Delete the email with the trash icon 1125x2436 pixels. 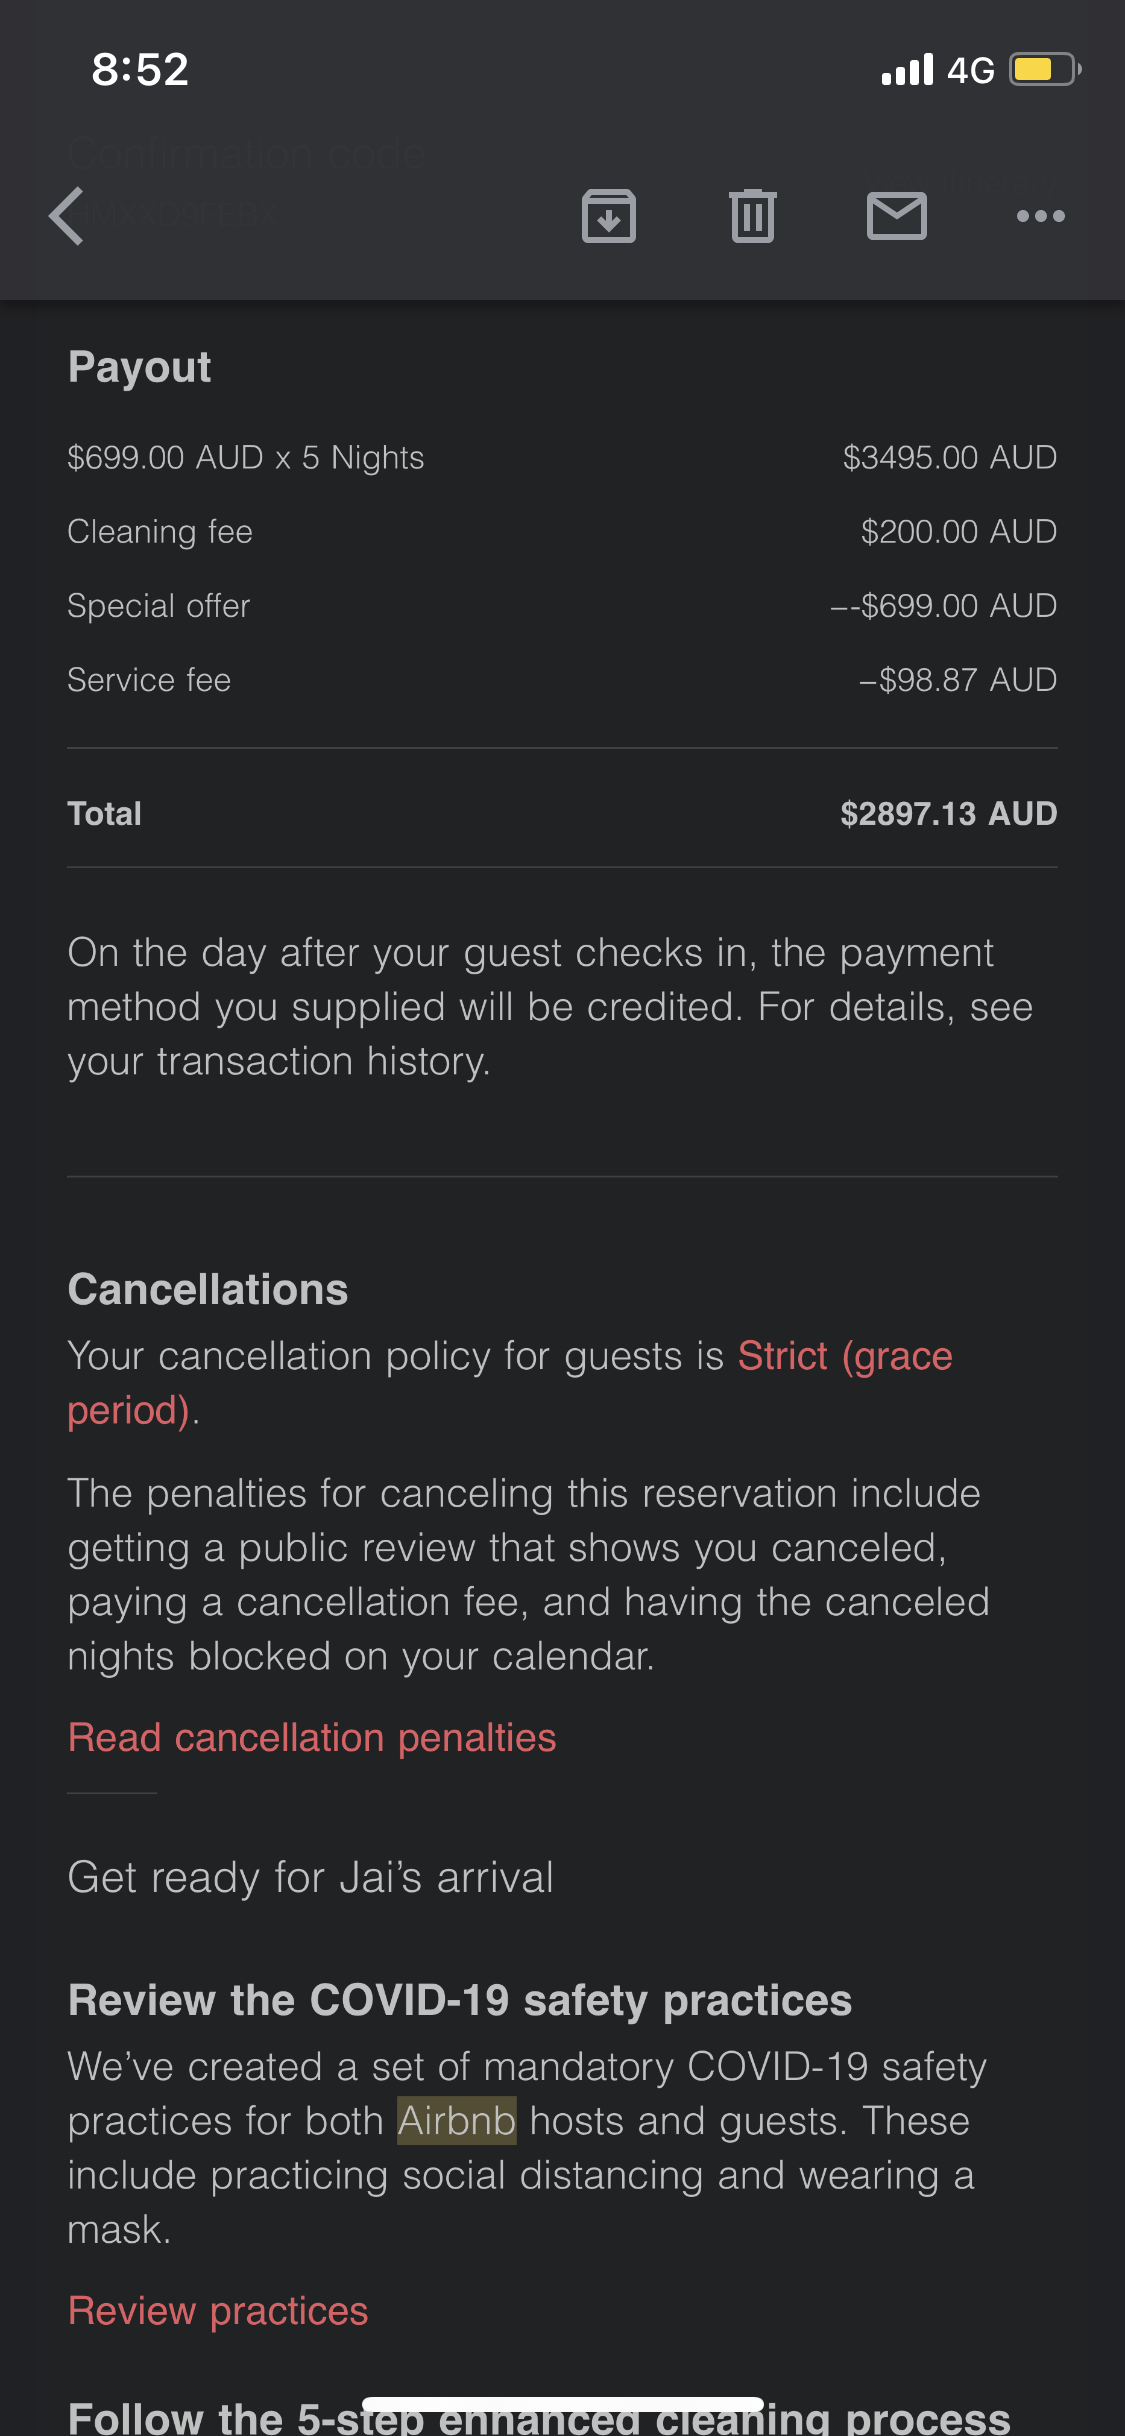(x=753, y=216)
